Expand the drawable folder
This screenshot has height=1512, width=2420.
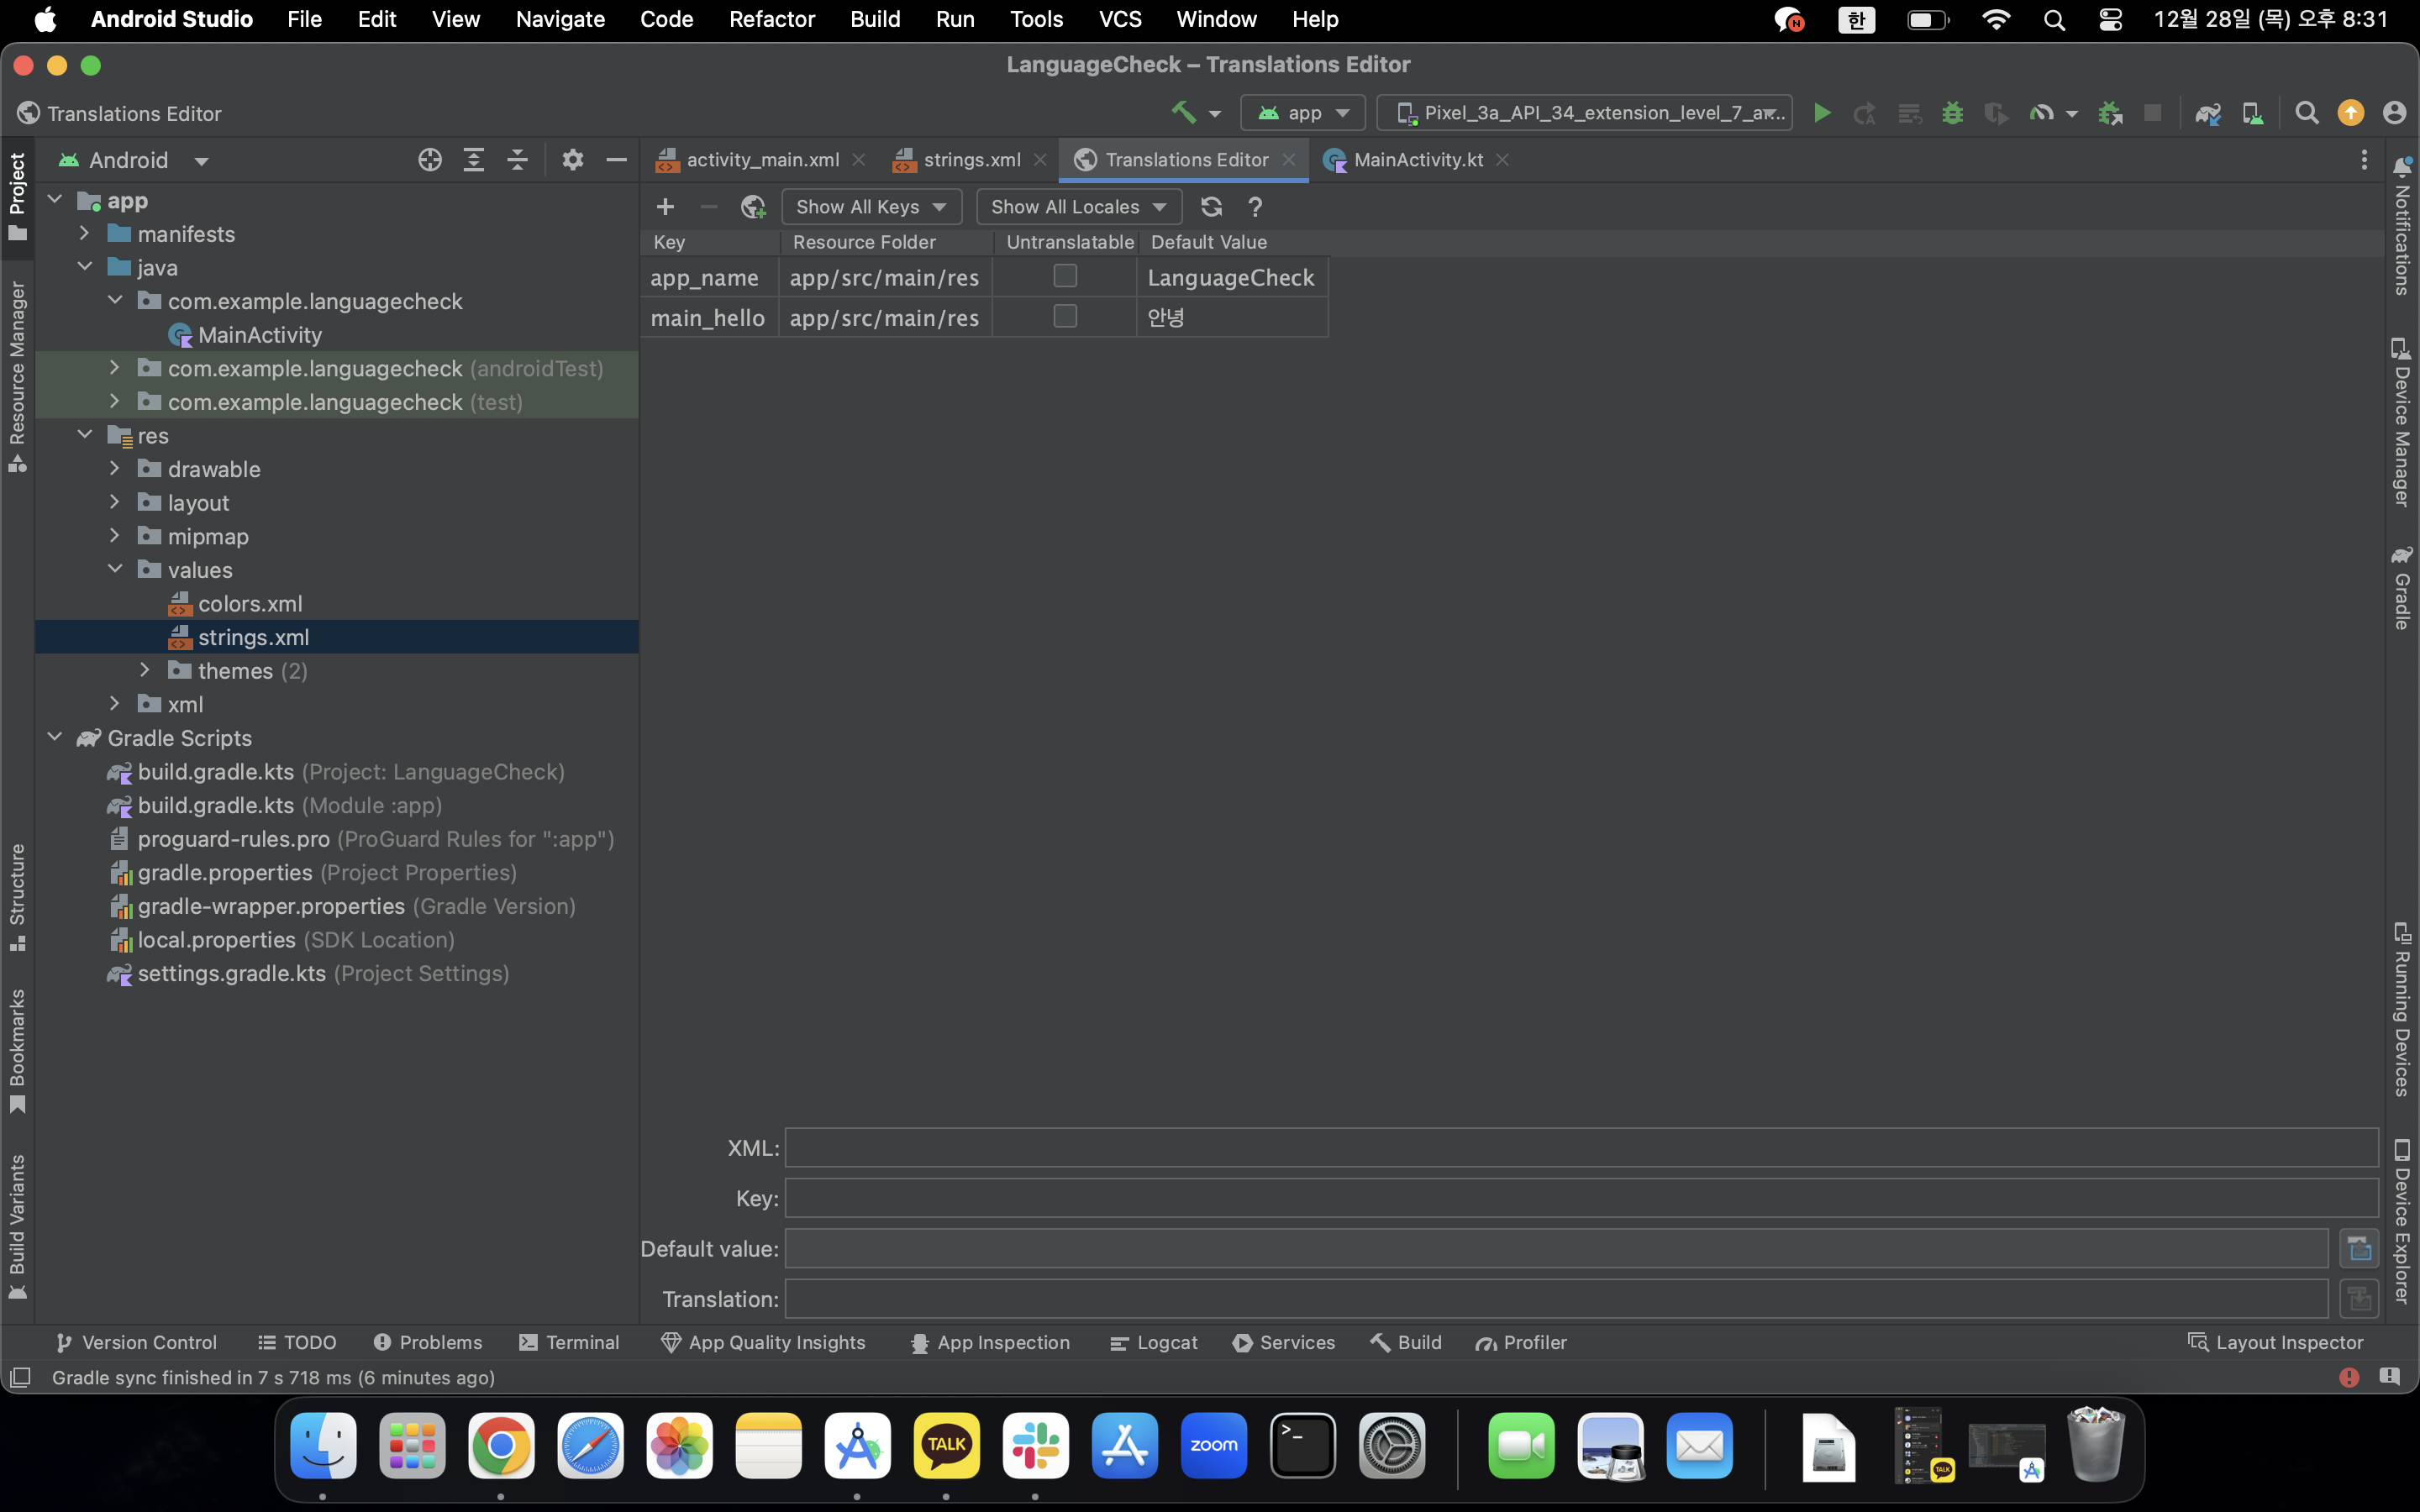tap(114, 469)
